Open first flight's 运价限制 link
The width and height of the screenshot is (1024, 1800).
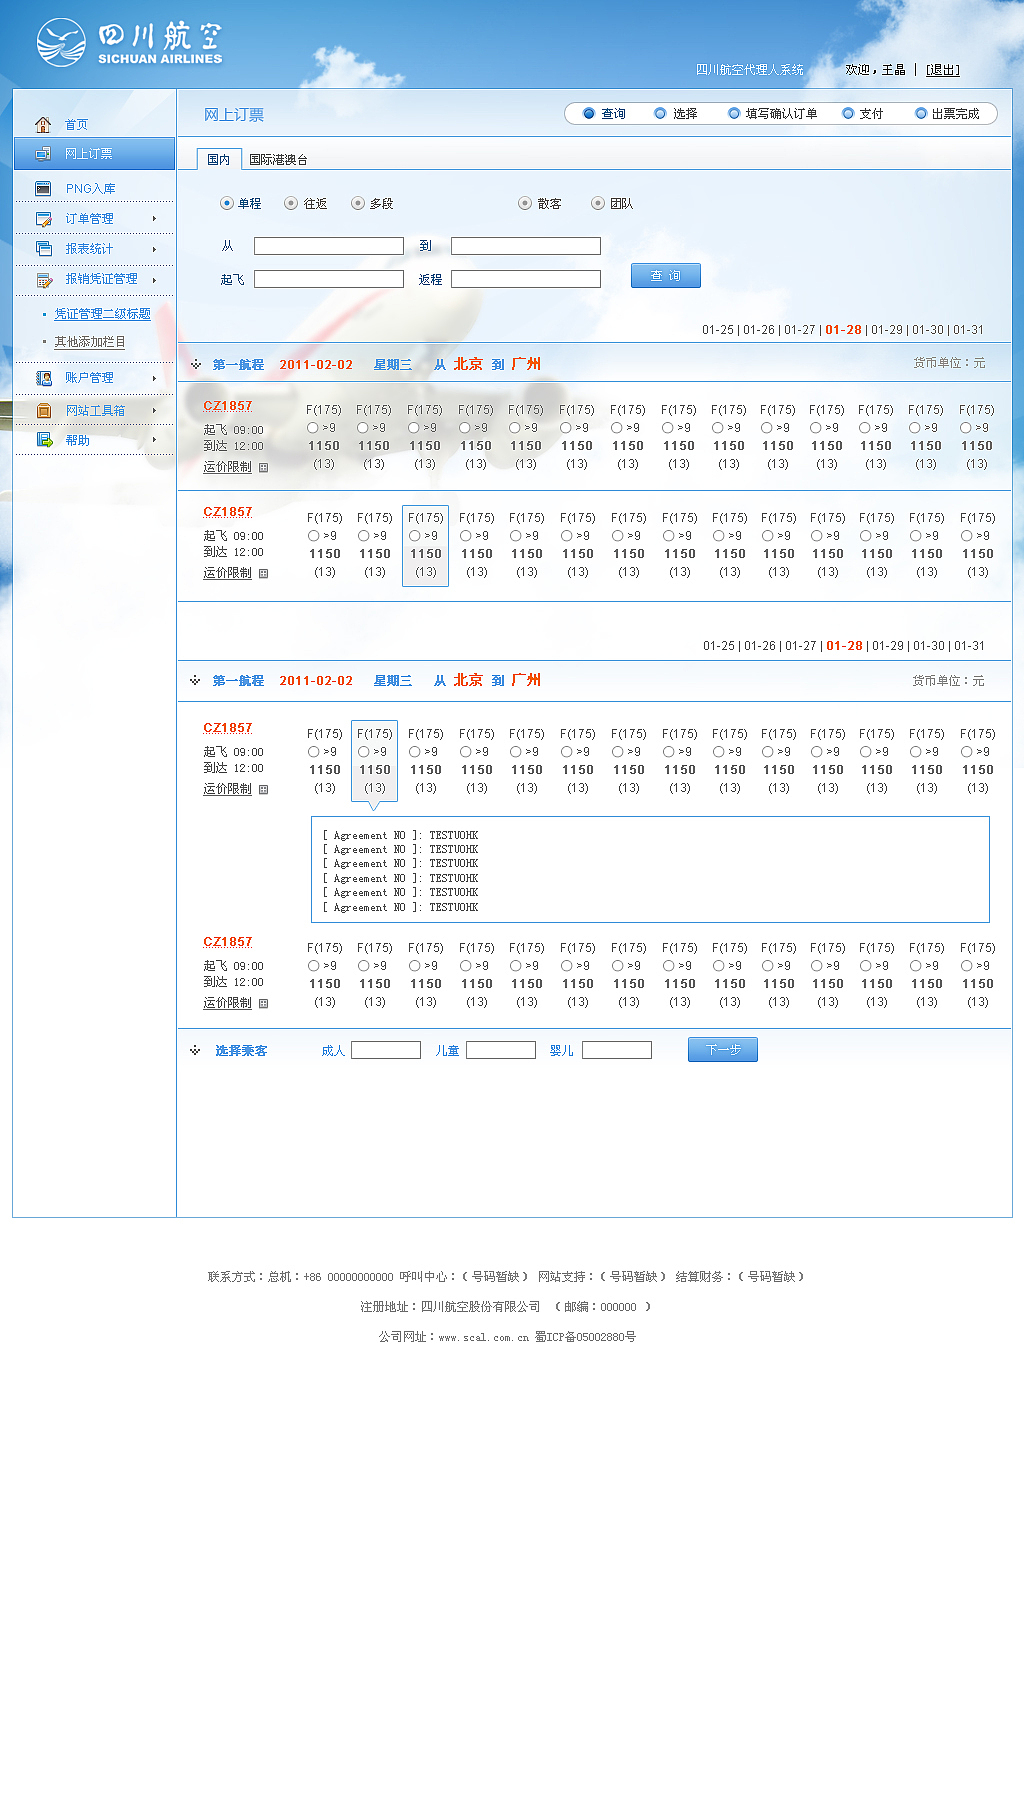click(228, 467)
